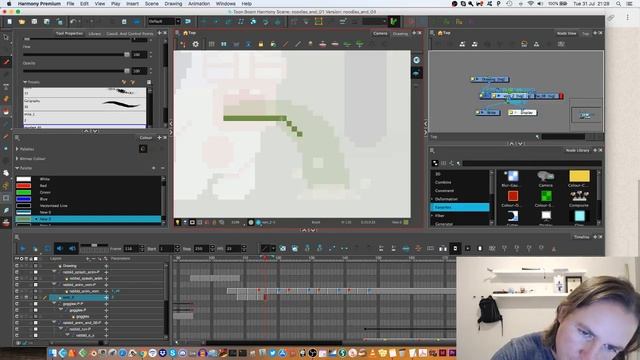Select the Camera view tab
Viewport: 640px width, 360px height.
[380, 33]
